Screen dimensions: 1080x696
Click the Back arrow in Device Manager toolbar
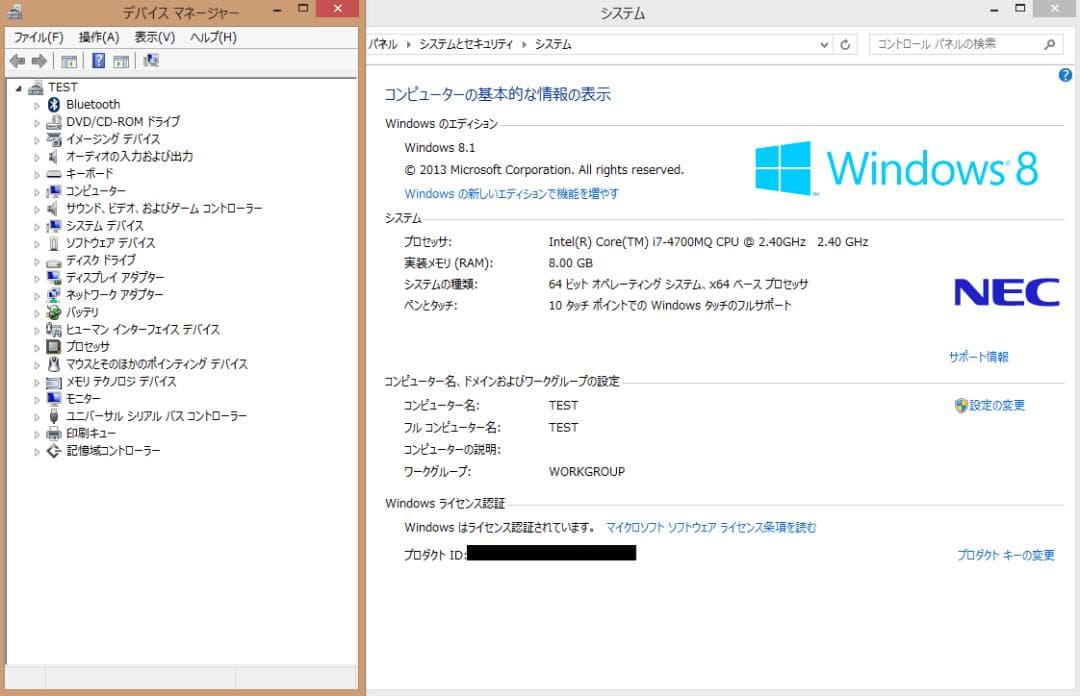(x=18, y=61)
